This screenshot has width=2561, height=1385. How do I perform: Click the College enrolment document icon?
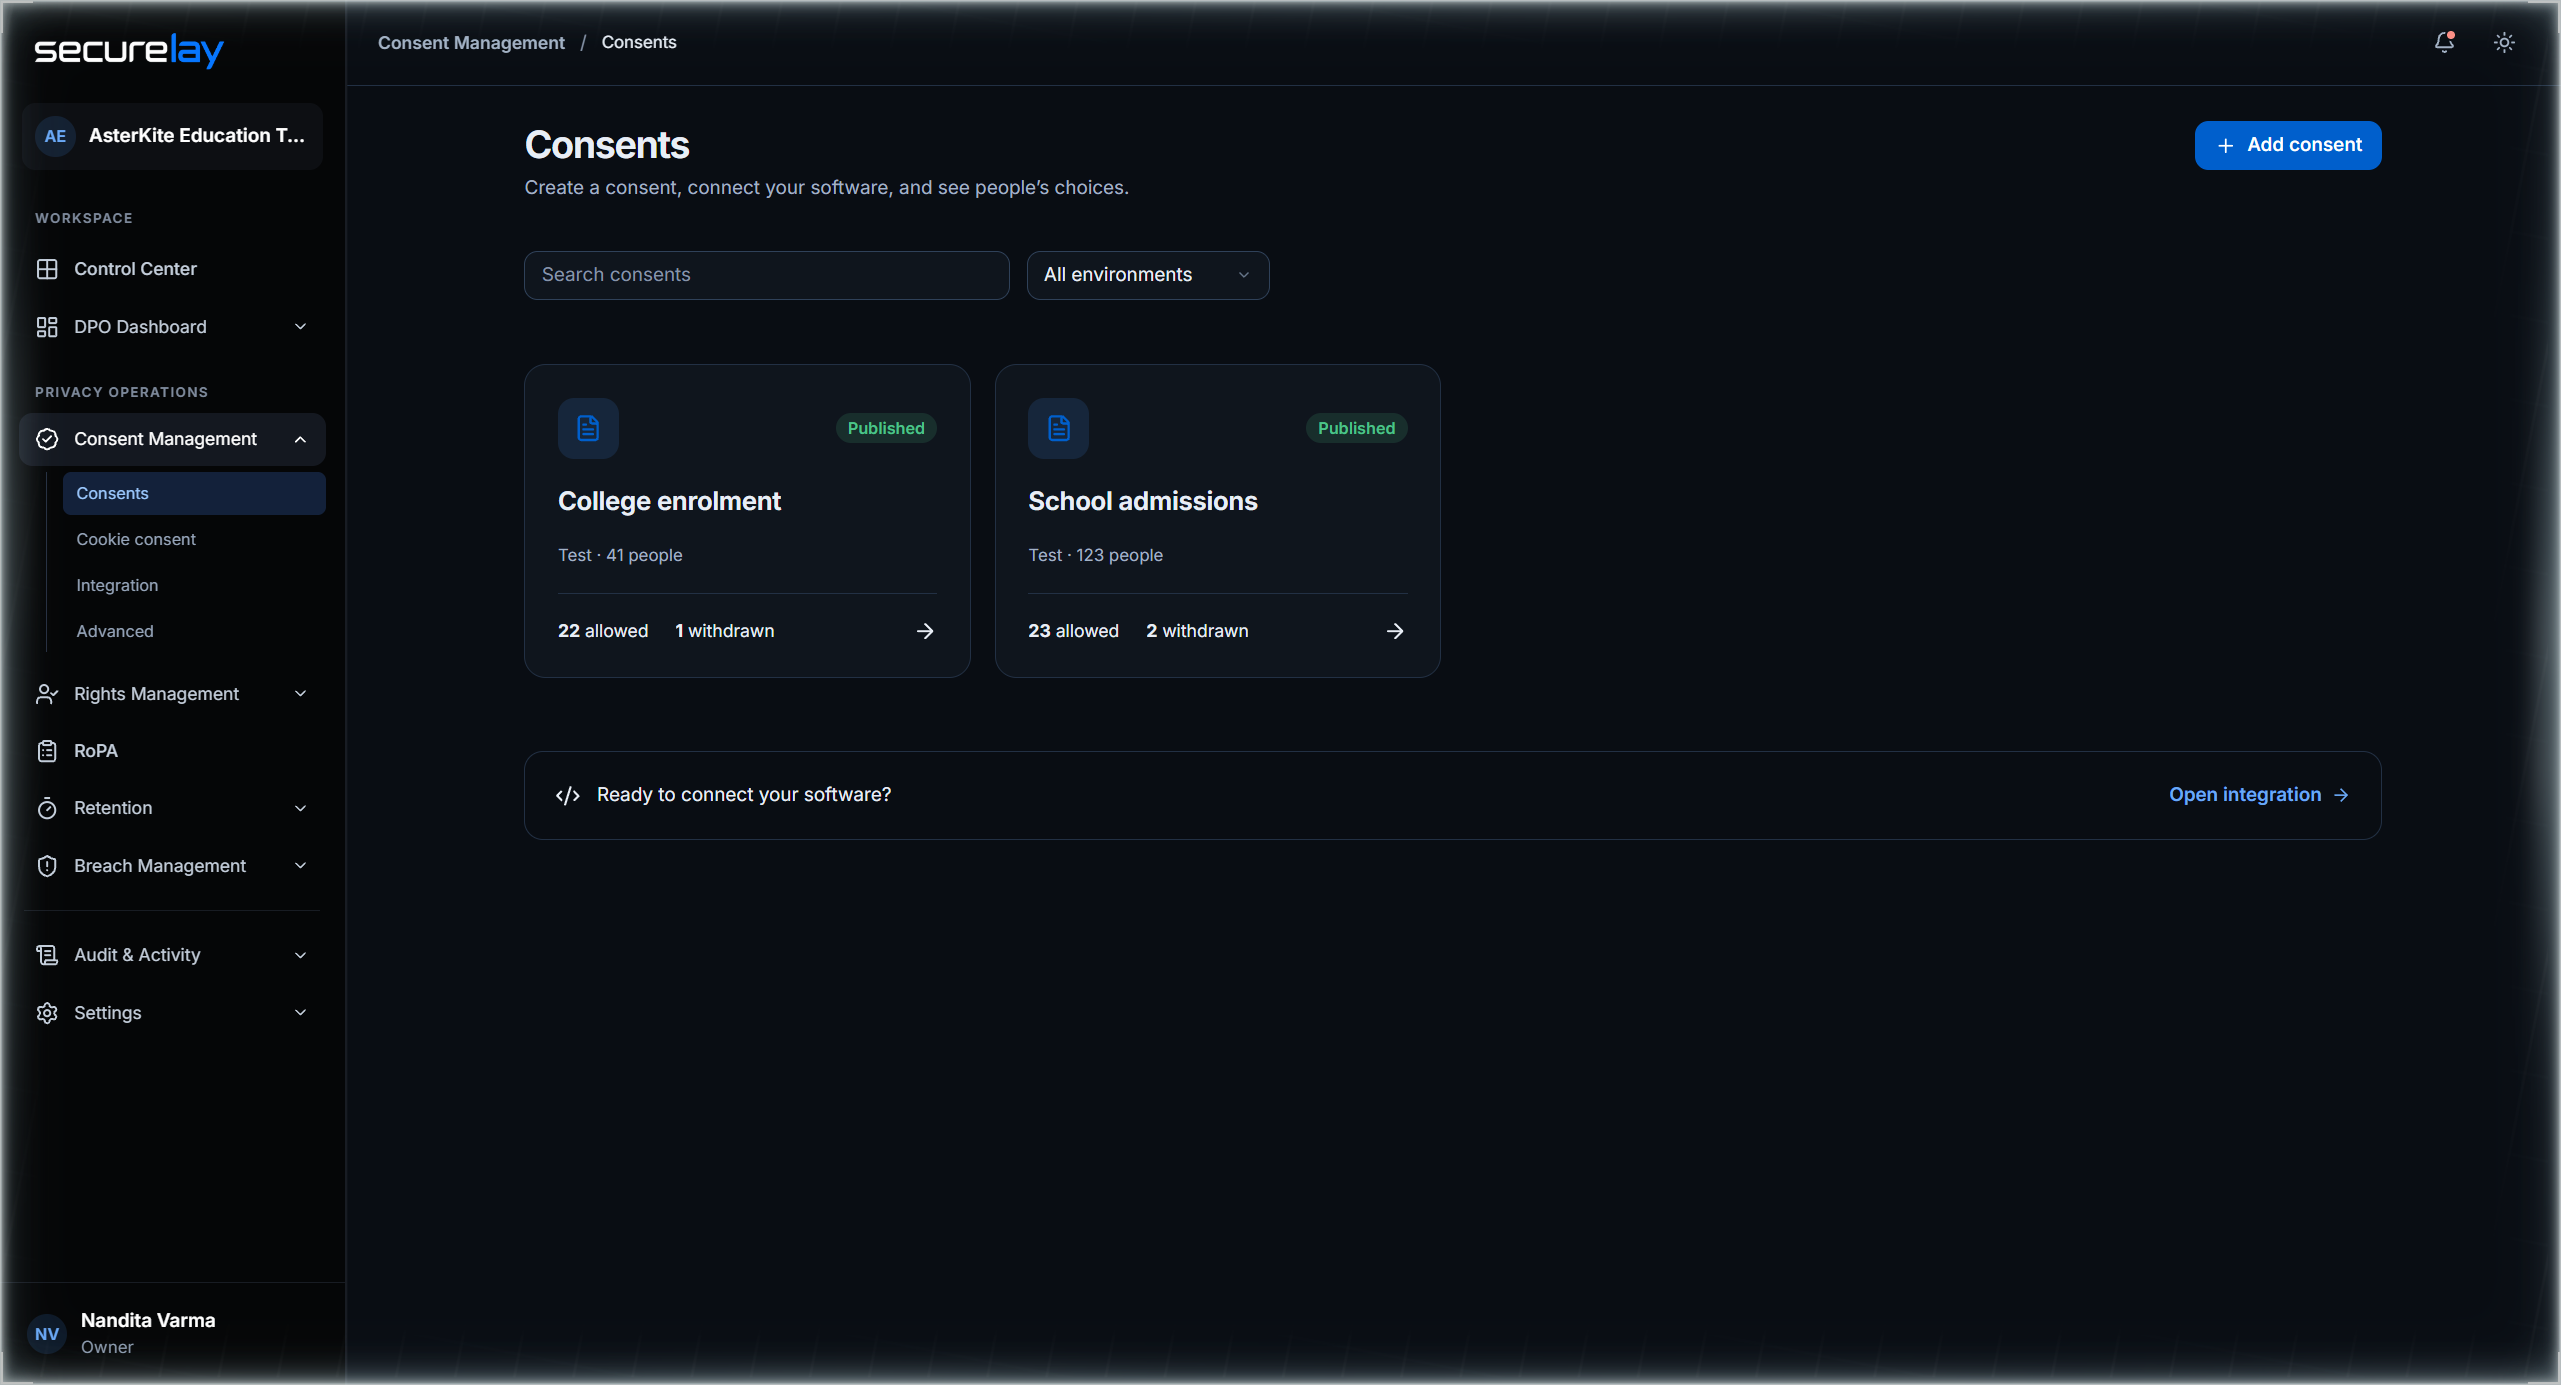[x=588, y=428]
